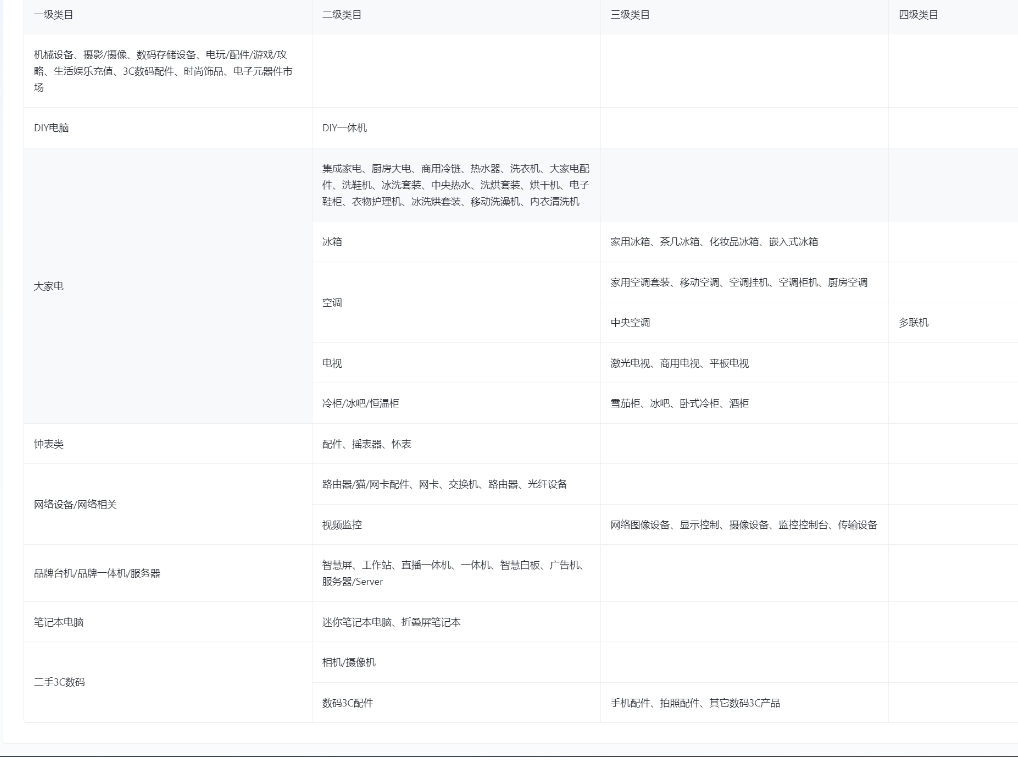Viewport: 1018px width, 762px height.
Task: Click the 四级类目 column header
Action: tap(918, 15)
